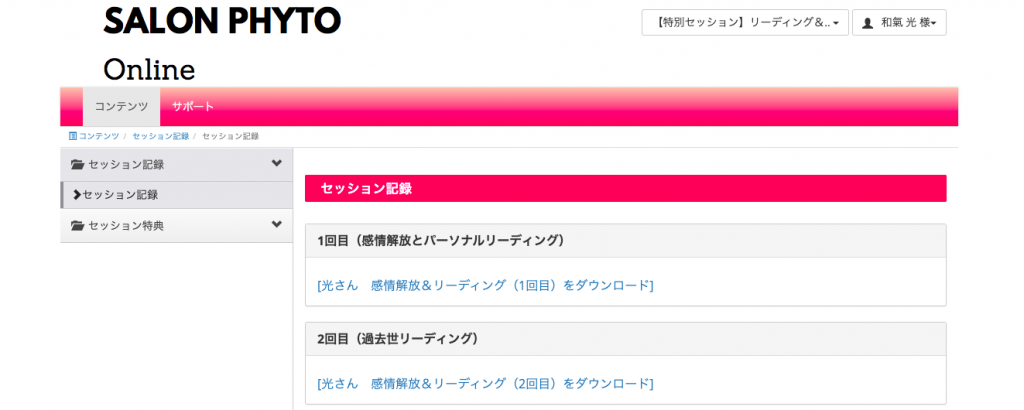The height and width of the screenshot is (410, 1024).
Task: Go to コンテンツ breadcrumb link
Action: 99,136
